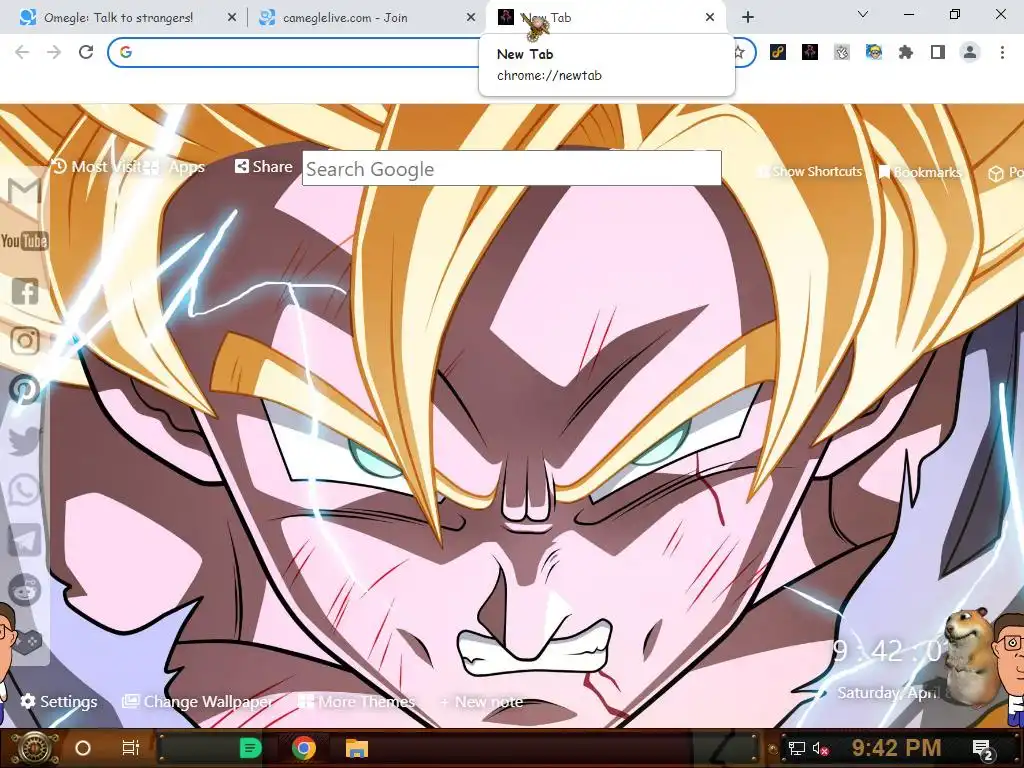Close the cameglelive.com tab
The height and width of the screenshot is (768, 1024).
tap(471, 18)
